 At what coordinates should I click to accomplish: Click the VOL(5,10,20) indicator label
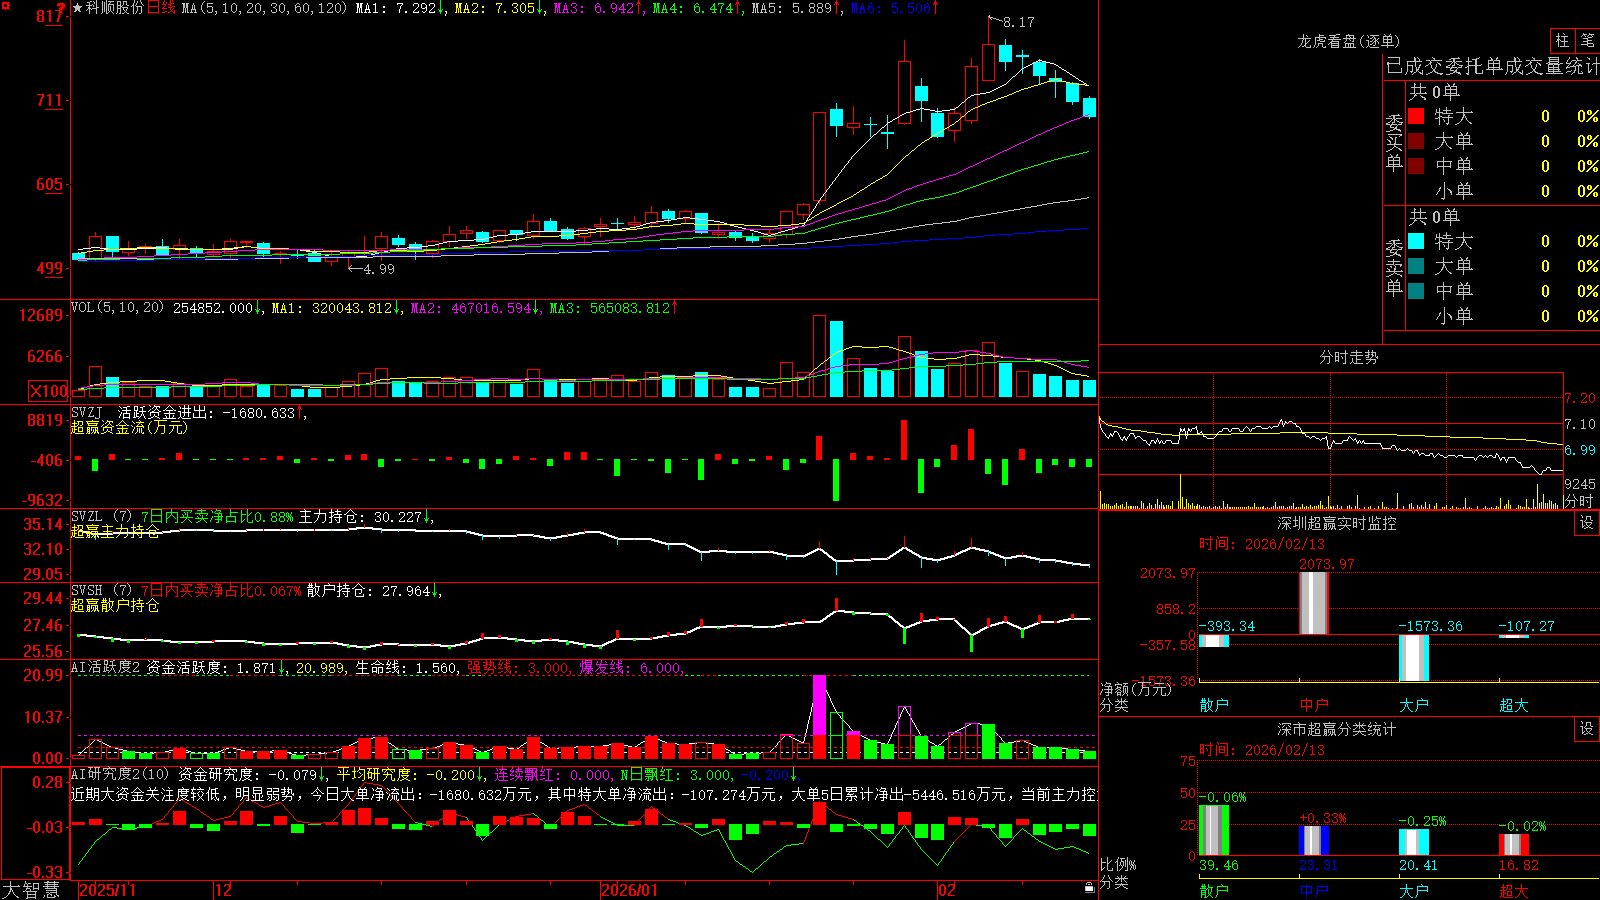point(117,308)
